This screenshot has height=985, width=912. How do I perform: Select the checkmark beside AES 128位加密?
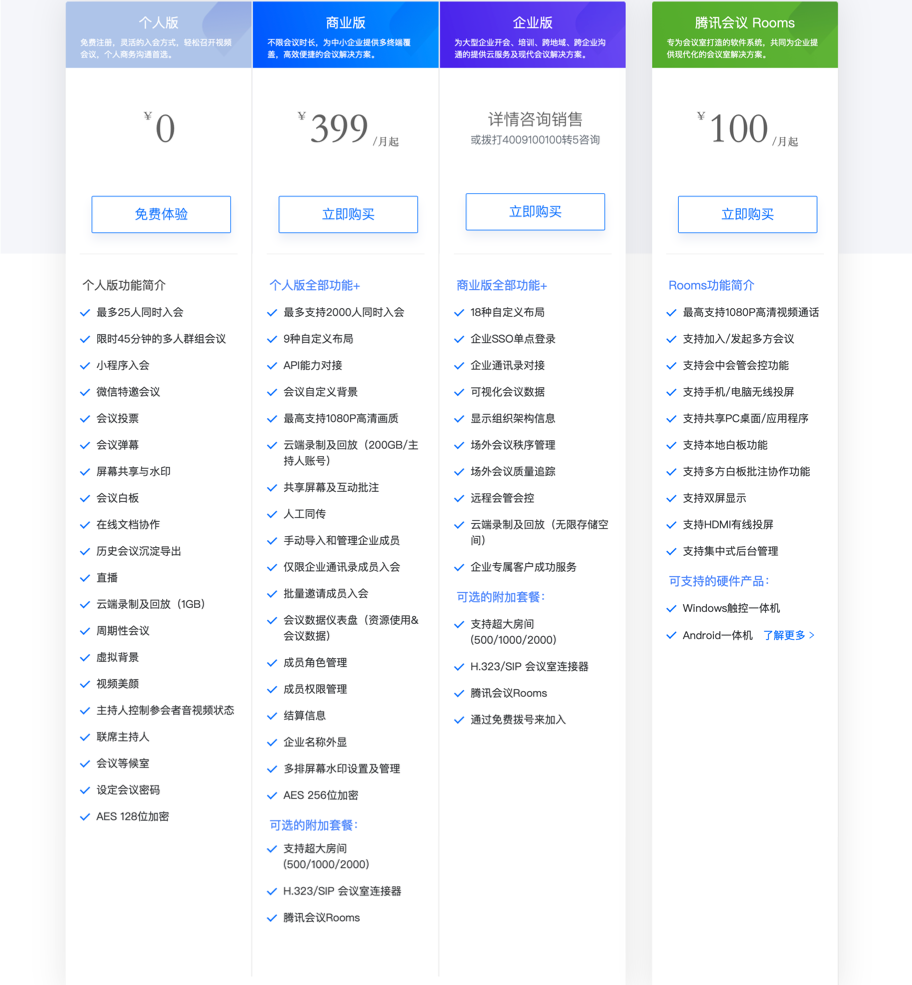pyautogui.click(x=84, y=817)
